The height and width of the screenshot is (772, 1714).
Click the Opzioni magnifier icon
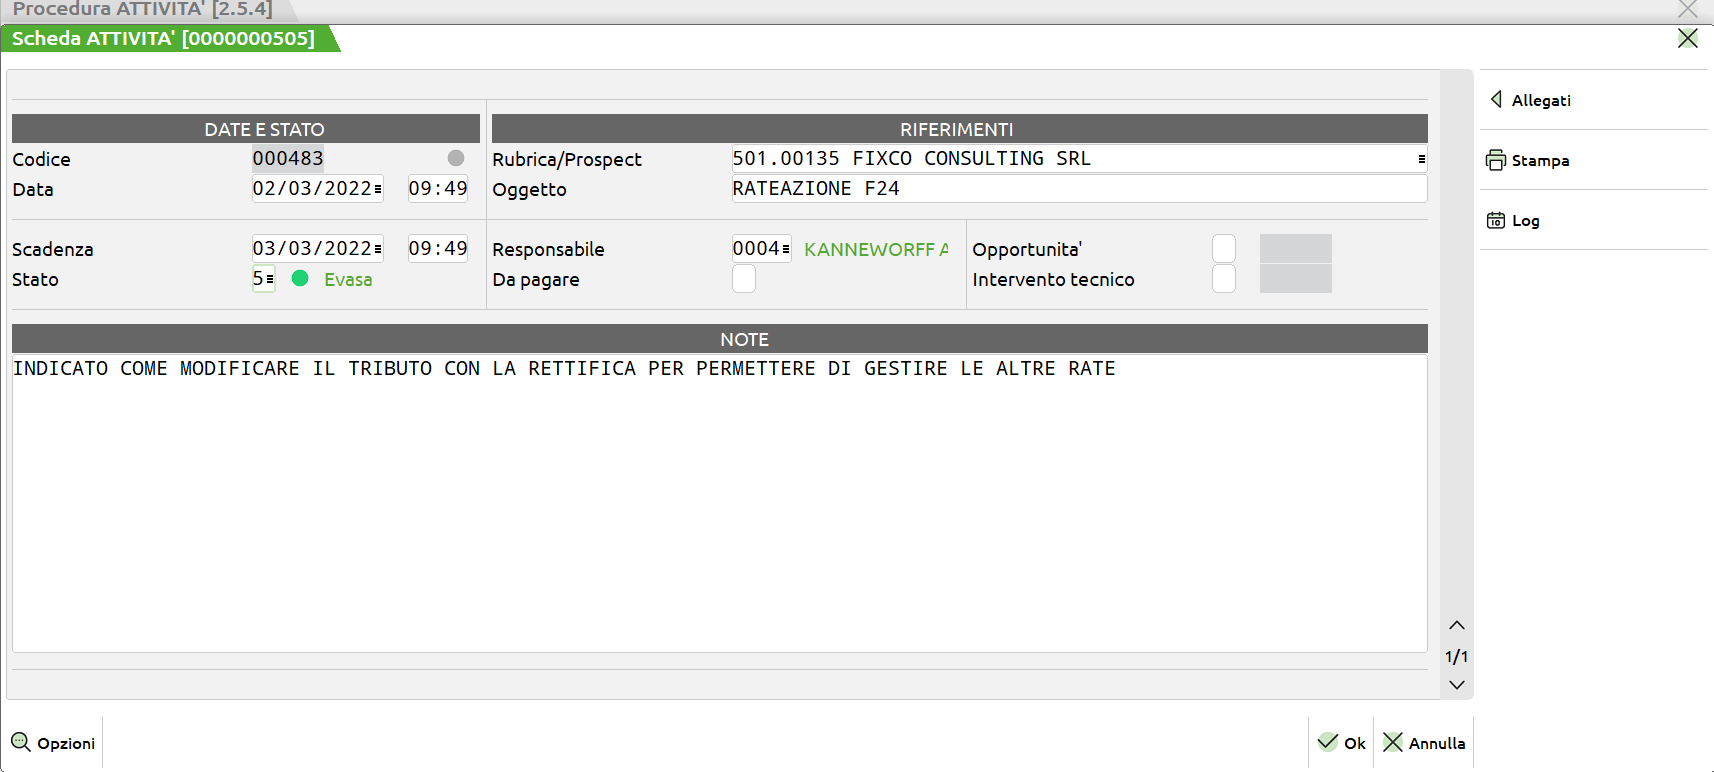(21, 742)
